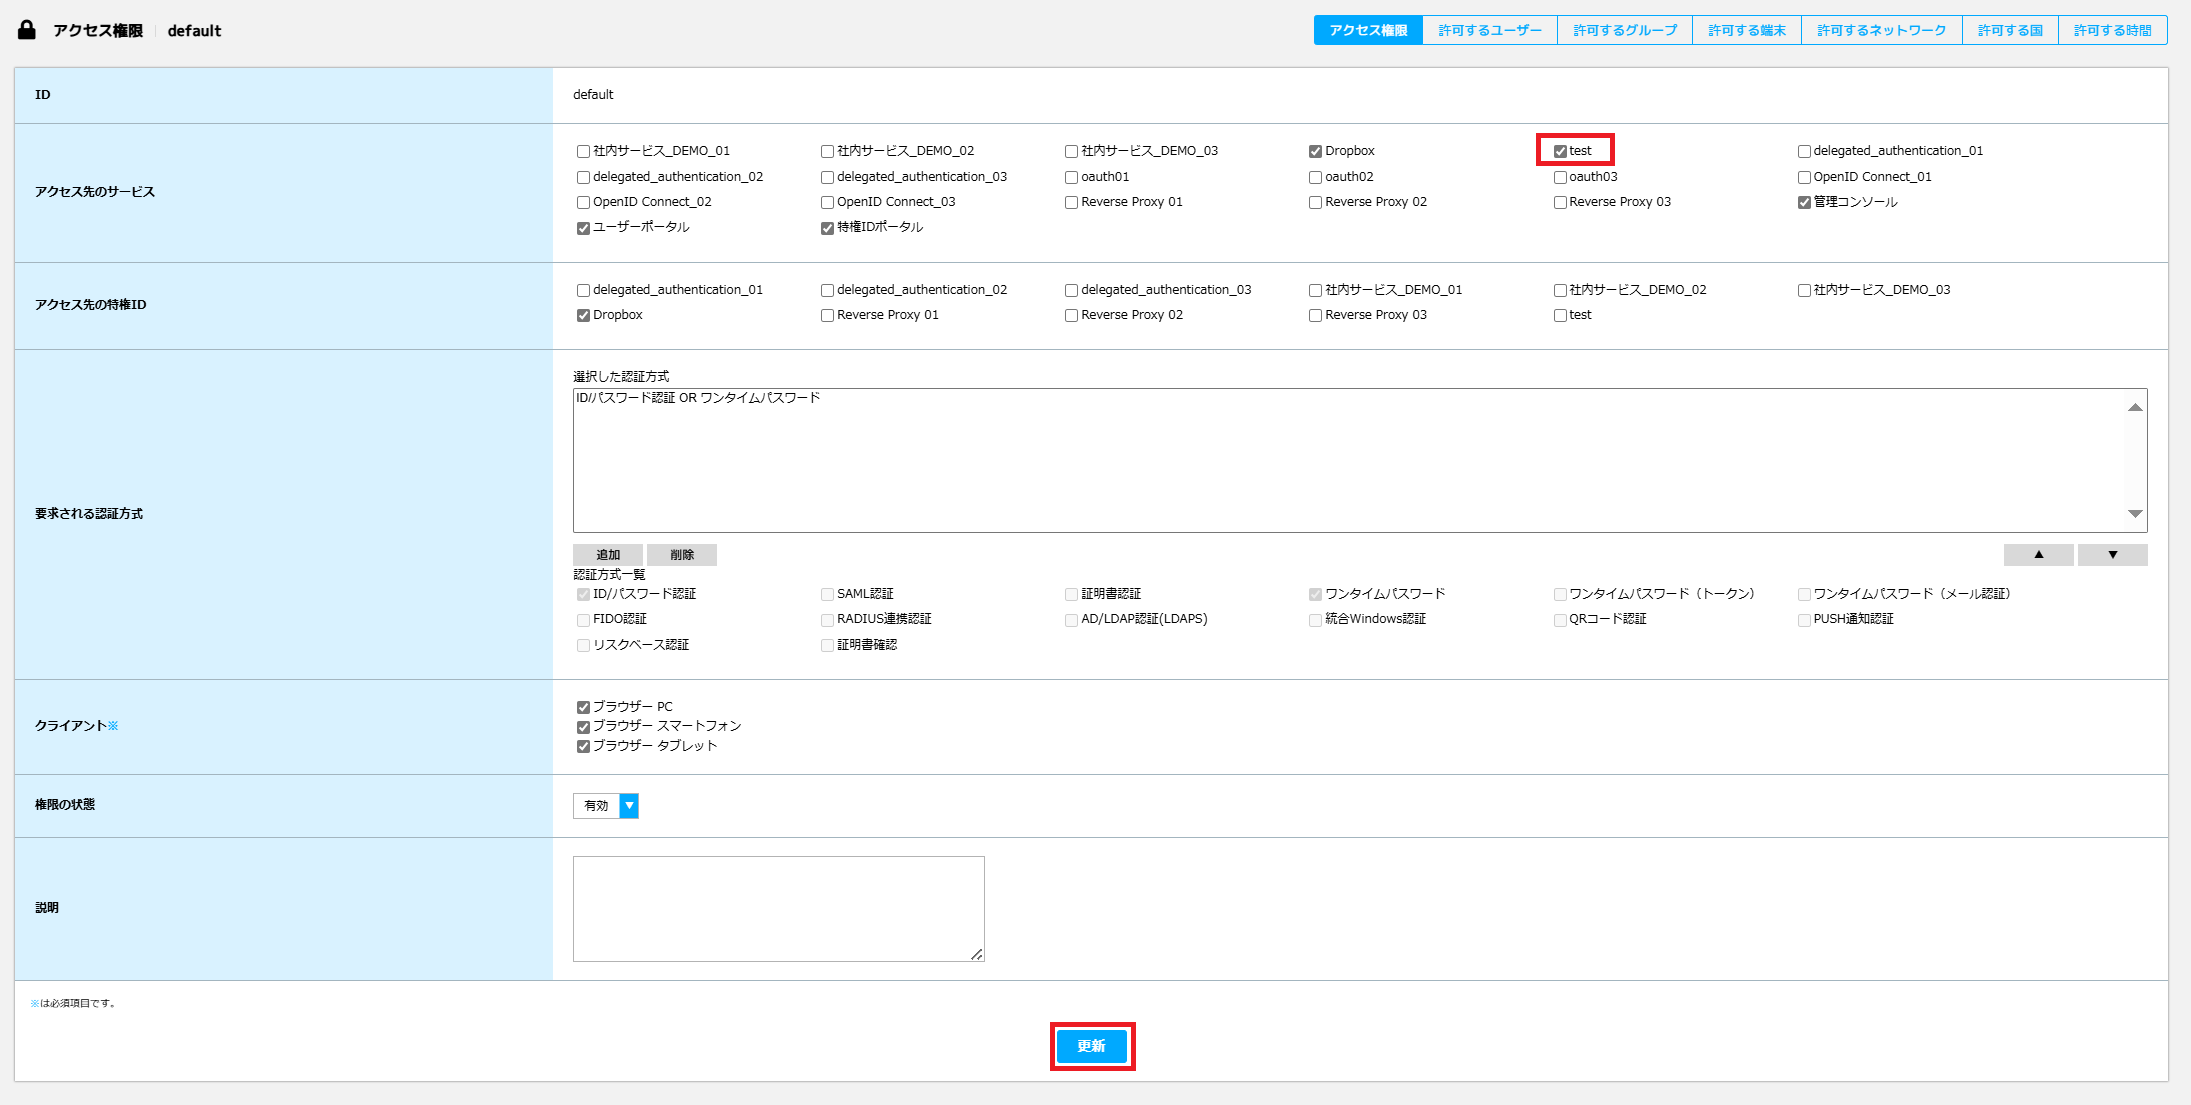Check Reverse Proxy 03 in アクセス先のサービス
2191x1105 pixels.
[x=1560, y=202]
